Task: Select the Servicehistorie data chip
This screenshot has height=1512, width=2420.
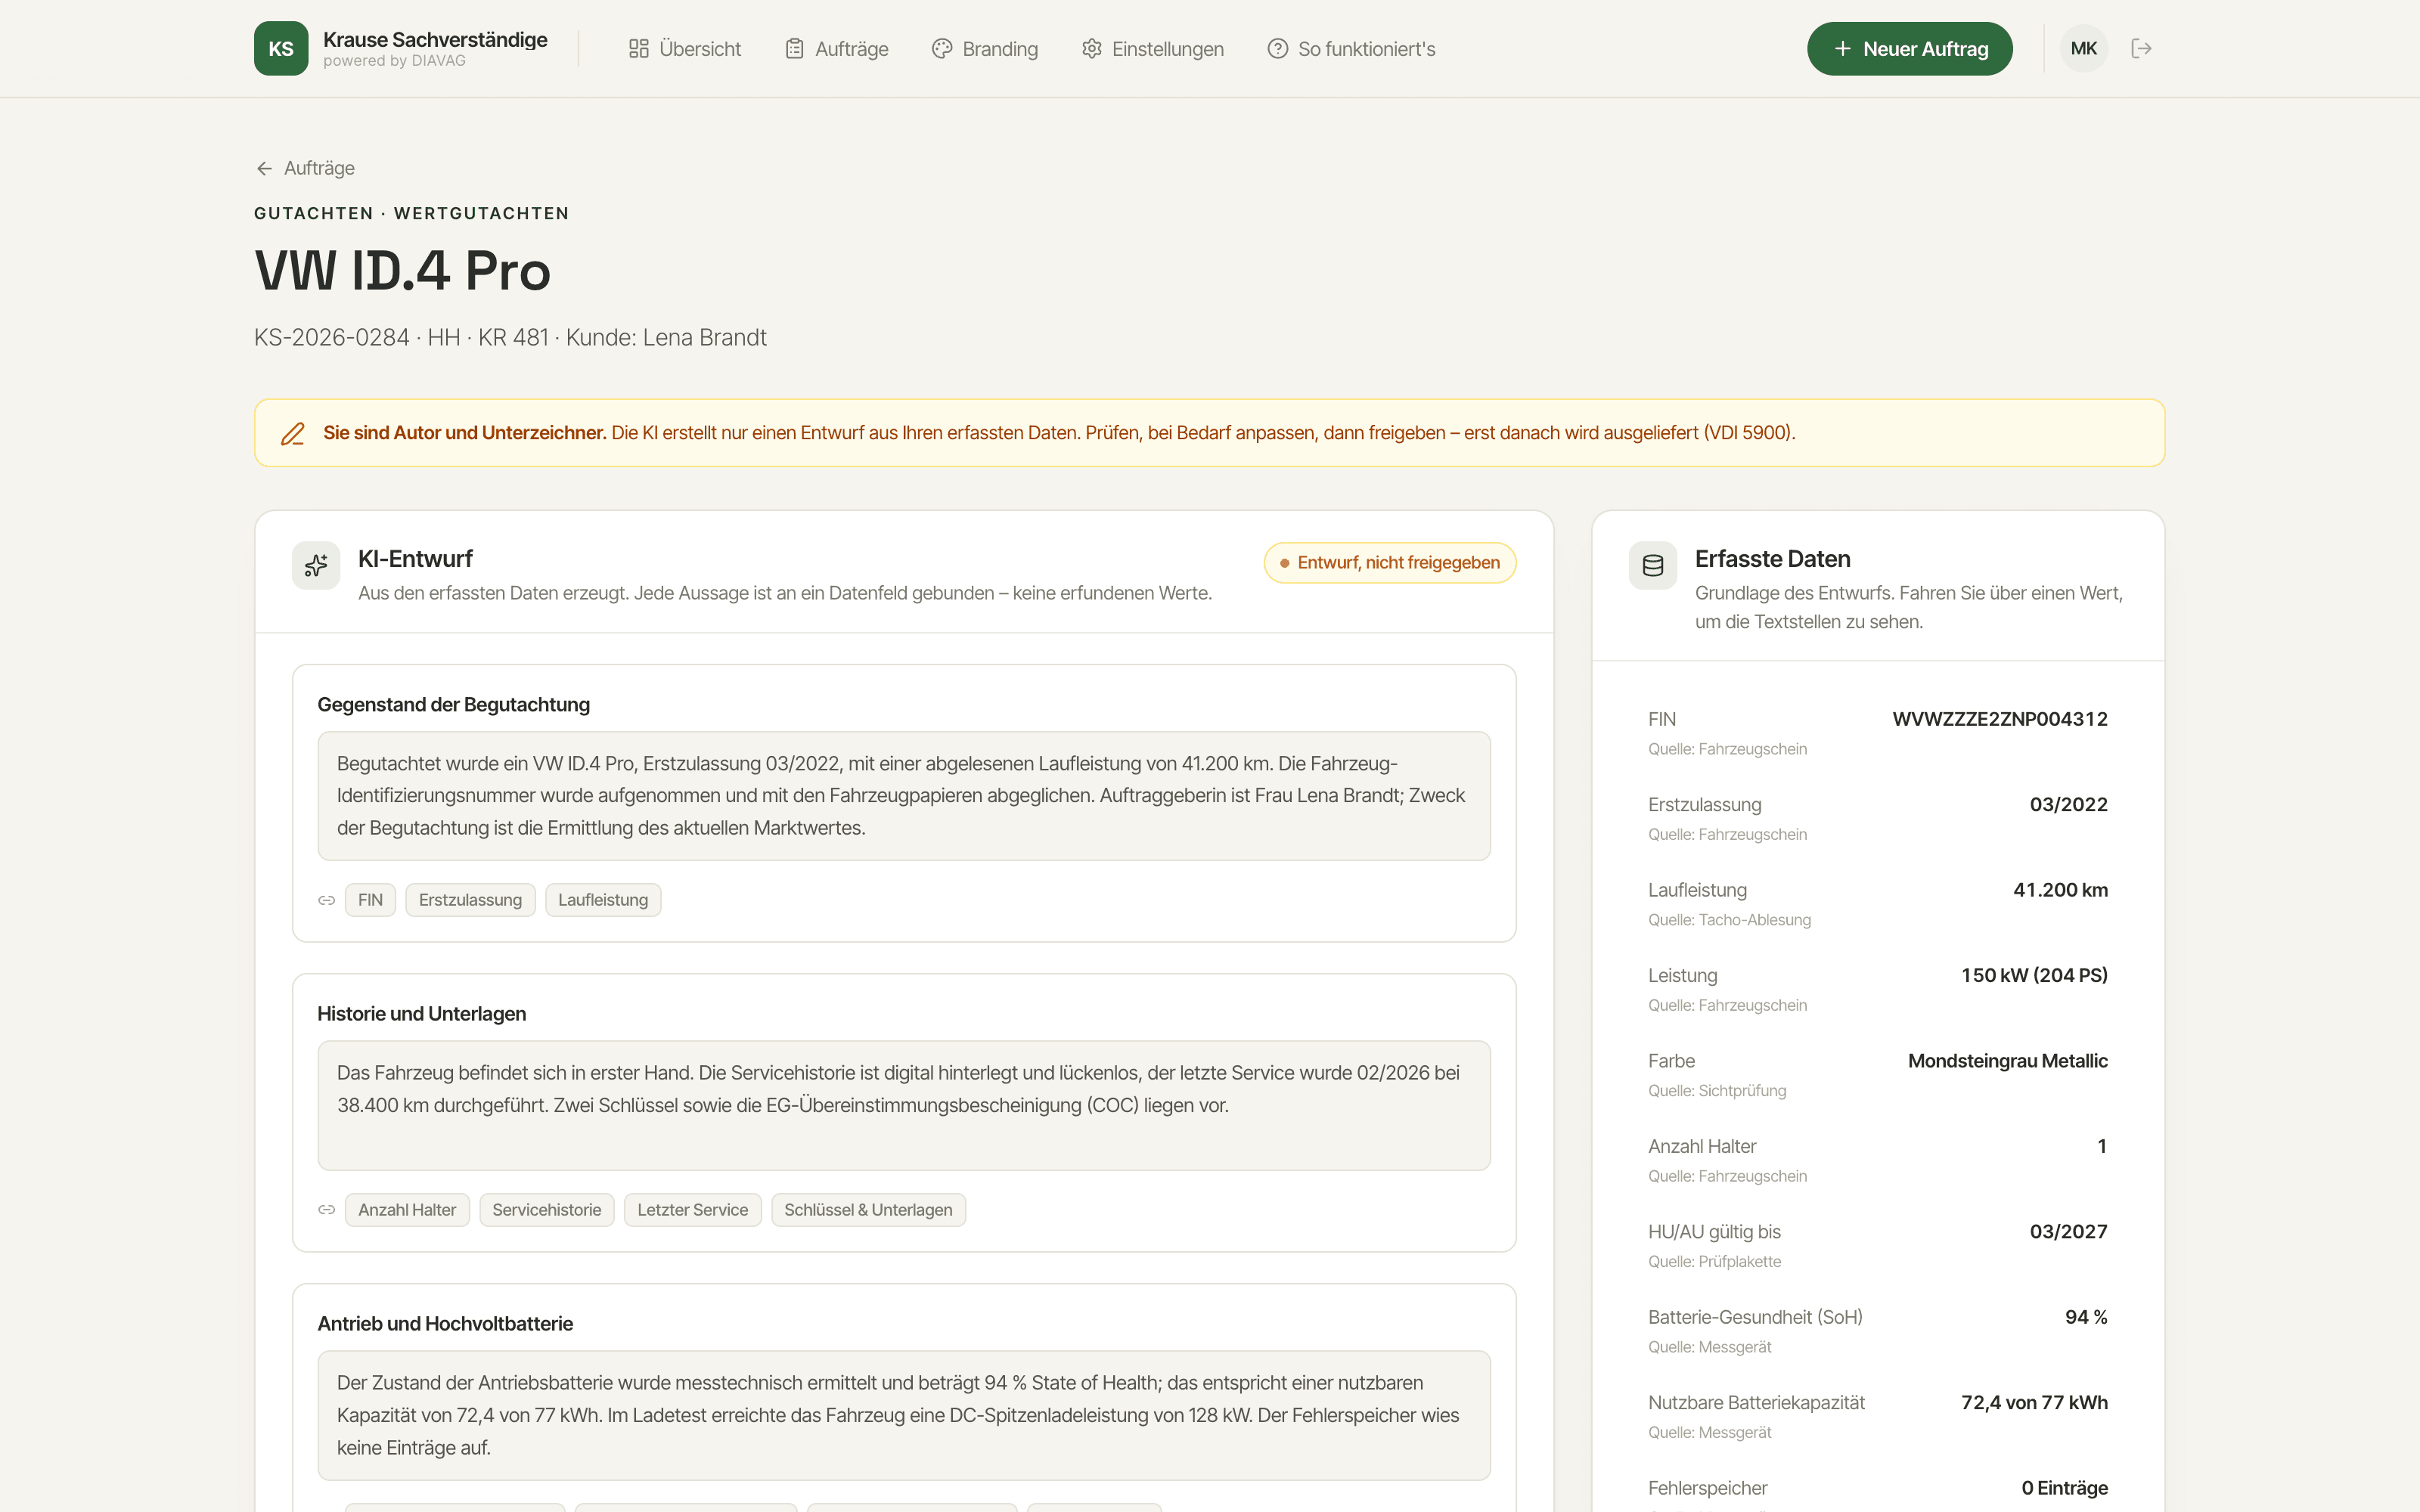Action: [x=547, y=1210]
